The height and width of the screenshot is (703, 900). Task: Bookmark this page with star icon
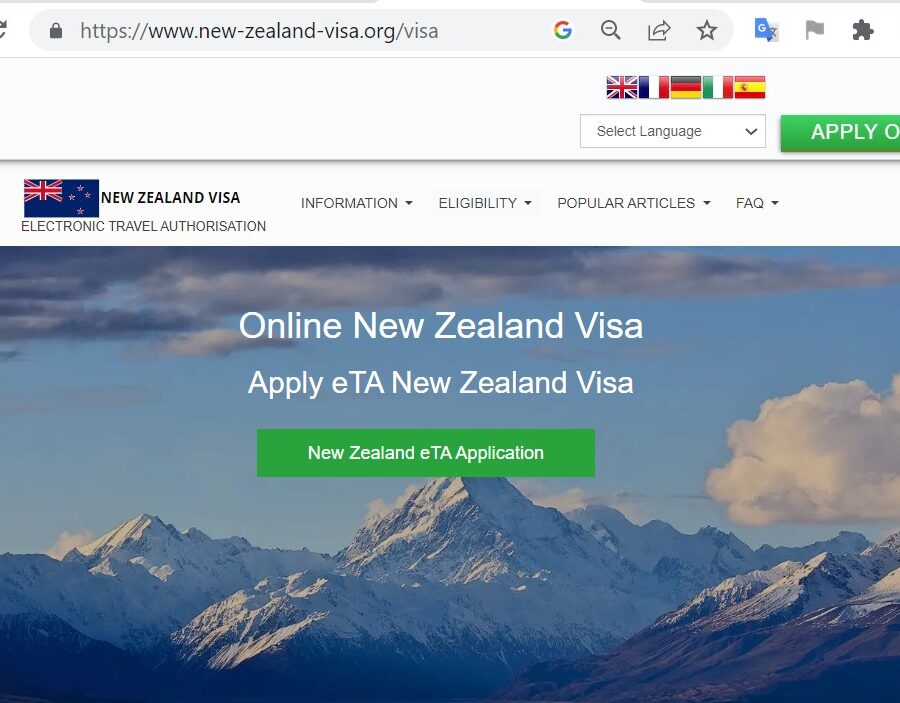point(707,30)
